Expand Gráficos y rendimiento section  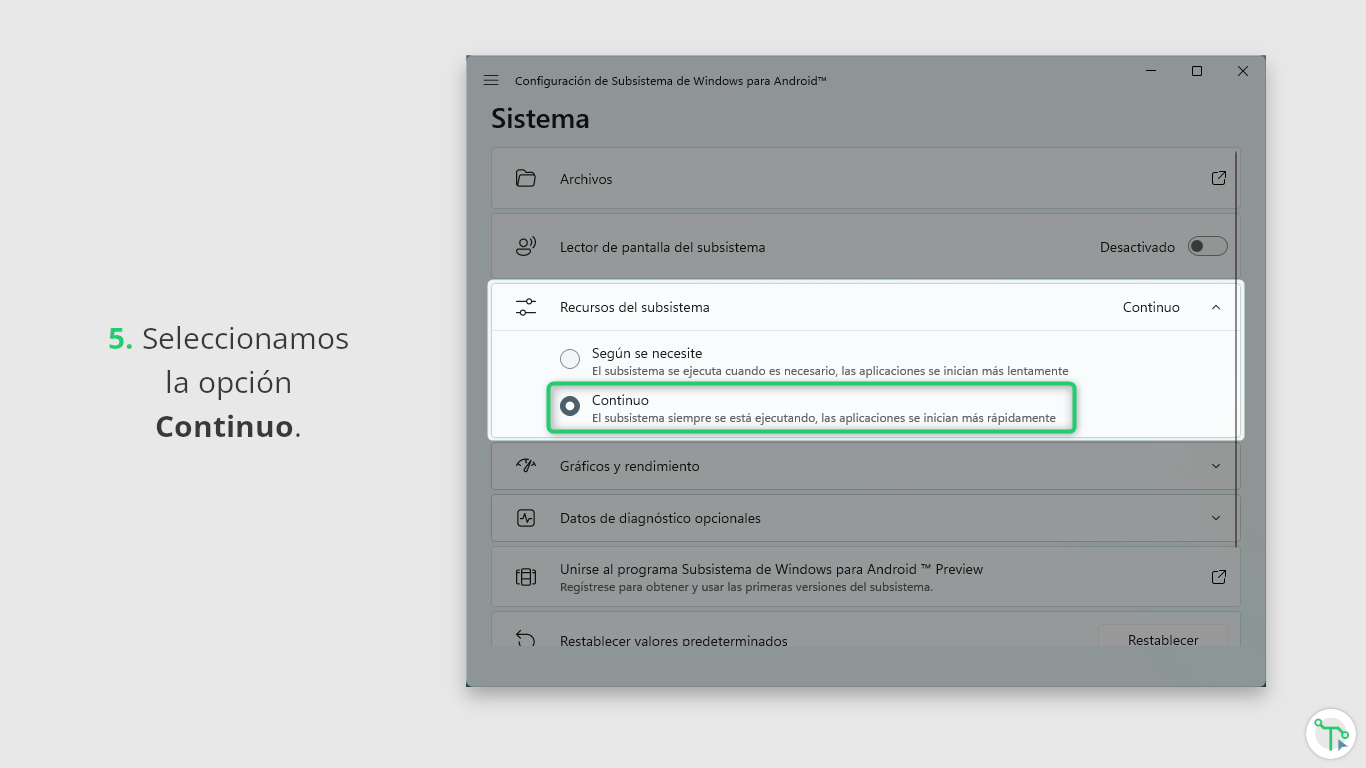coord(1216,466)
